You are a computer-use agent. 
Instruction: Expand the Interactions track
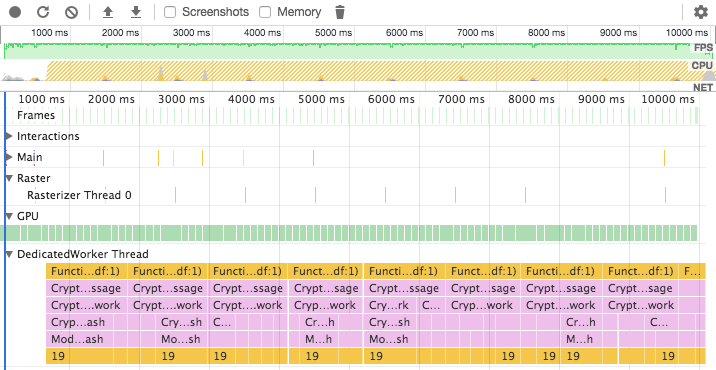(x=9, y=136)
